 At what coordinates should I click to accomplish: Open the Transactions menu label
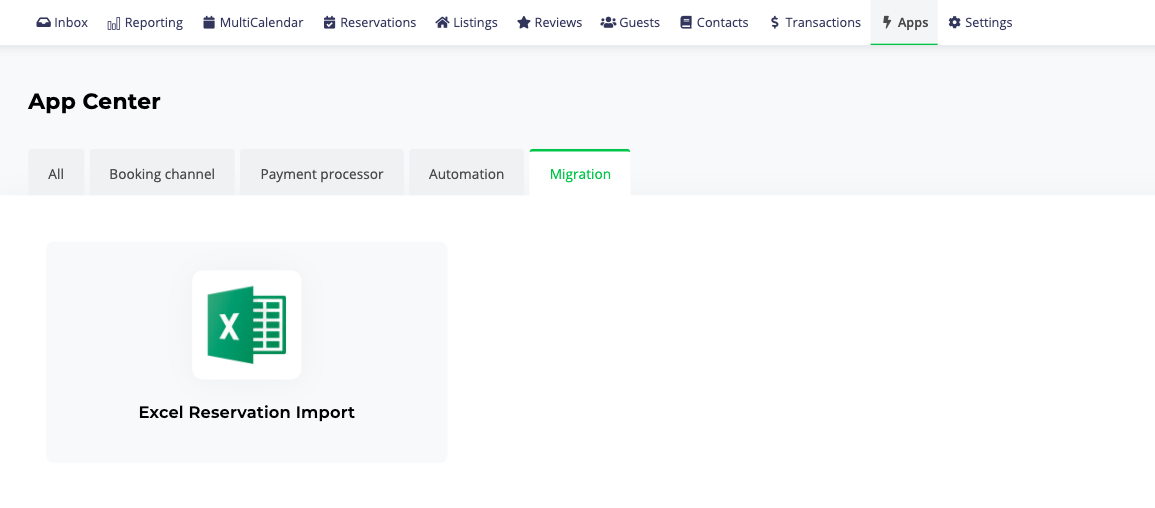(x=823, y=23)
